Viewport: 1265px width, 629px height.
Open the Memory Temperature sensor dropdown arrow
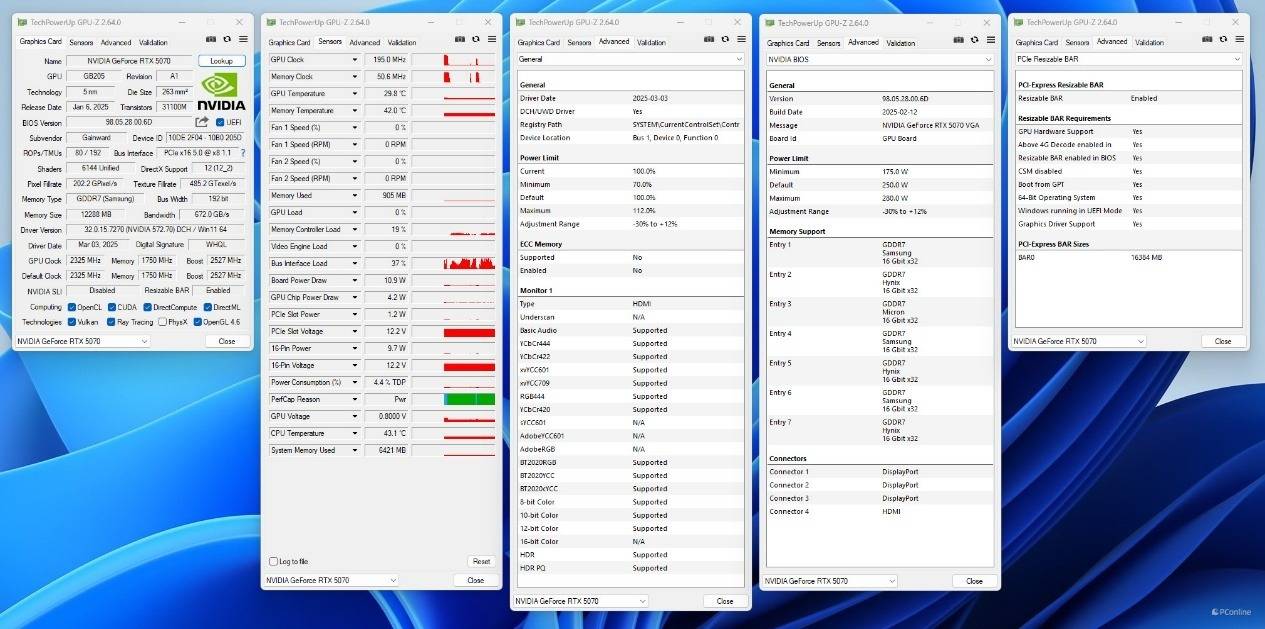(354, 110)
